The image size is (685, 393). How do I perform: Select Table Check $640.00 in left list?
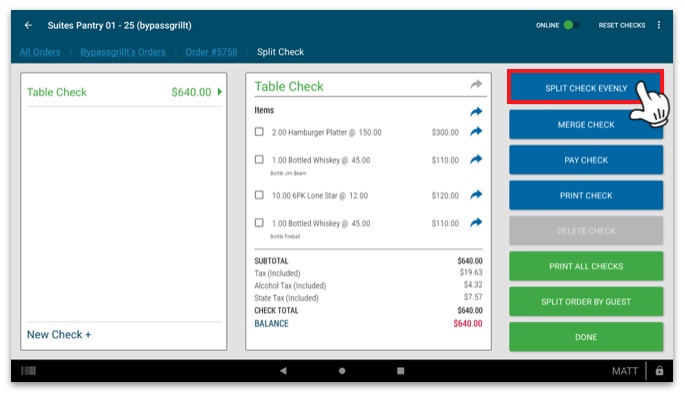coord(125,92)
